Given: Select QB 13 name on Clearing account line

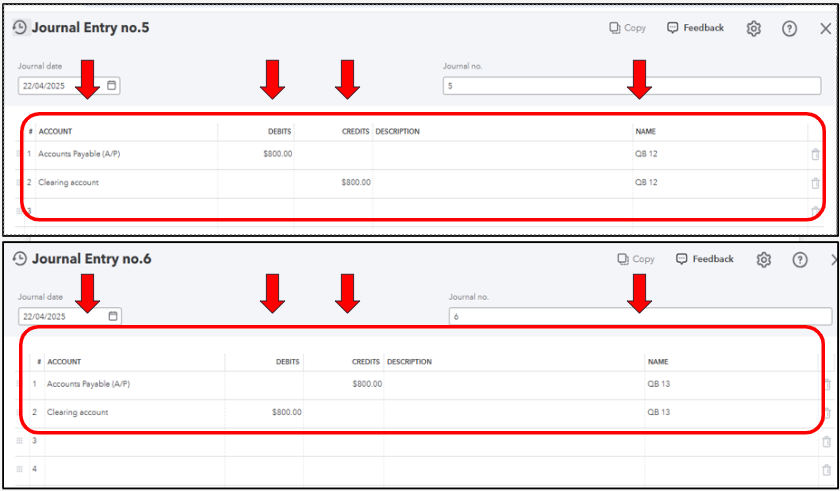Looking at the screenshot, I should coord(658,412).
